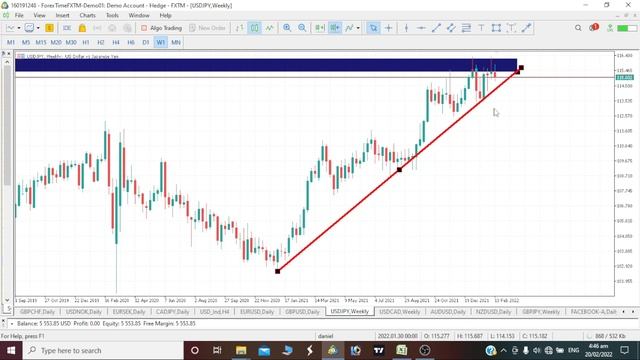Switch to H1 timeframe
This screenshot has height=360, width=640.
tap(86, 42)
